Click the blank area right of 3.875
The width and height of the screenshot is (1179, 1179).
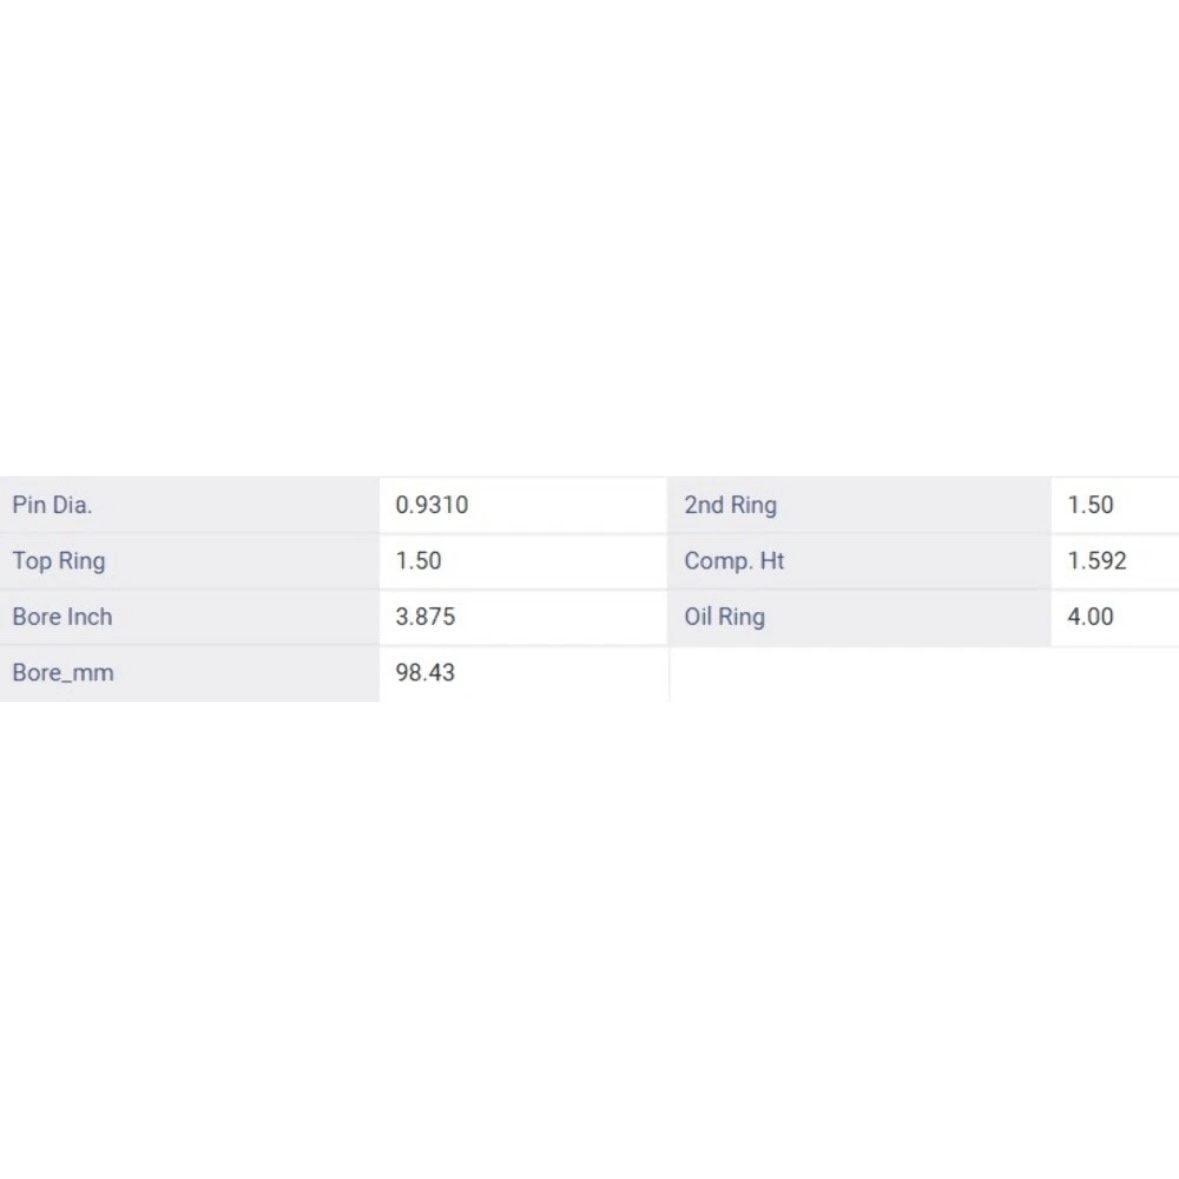[x=562, y=617]
